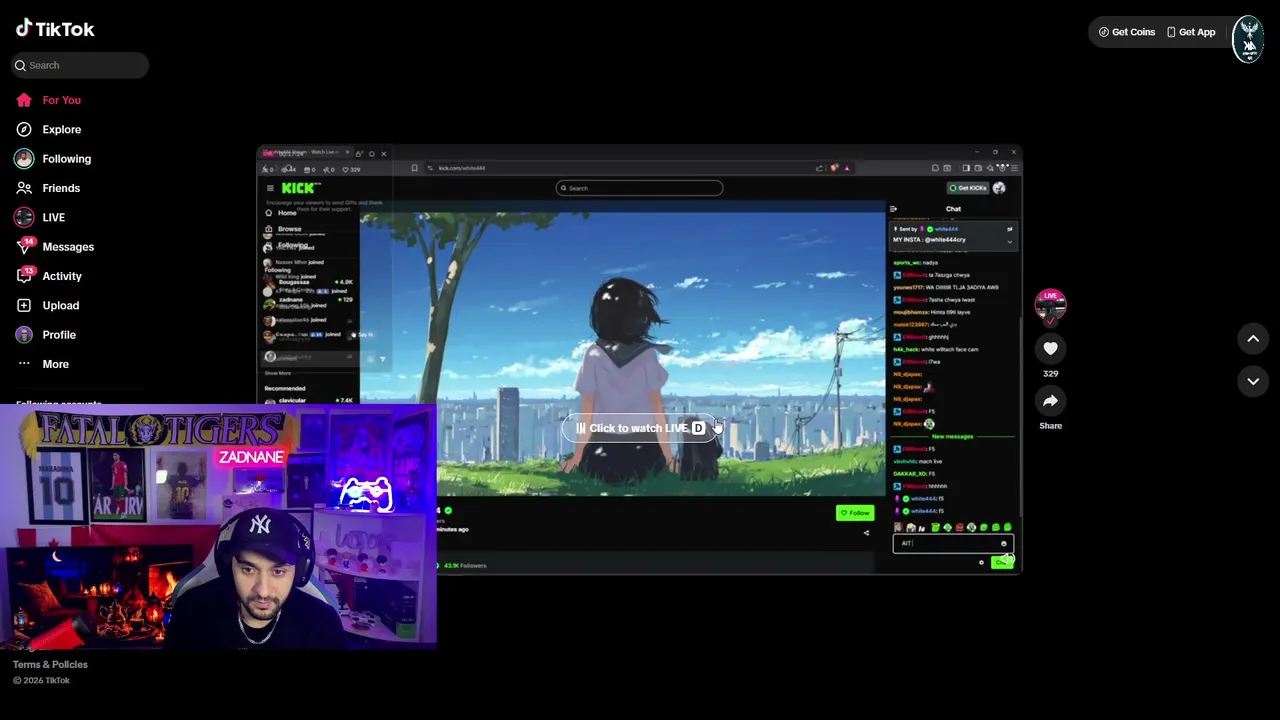Open Terms & Policies link
1280x720 pixels.
point(50,664)
